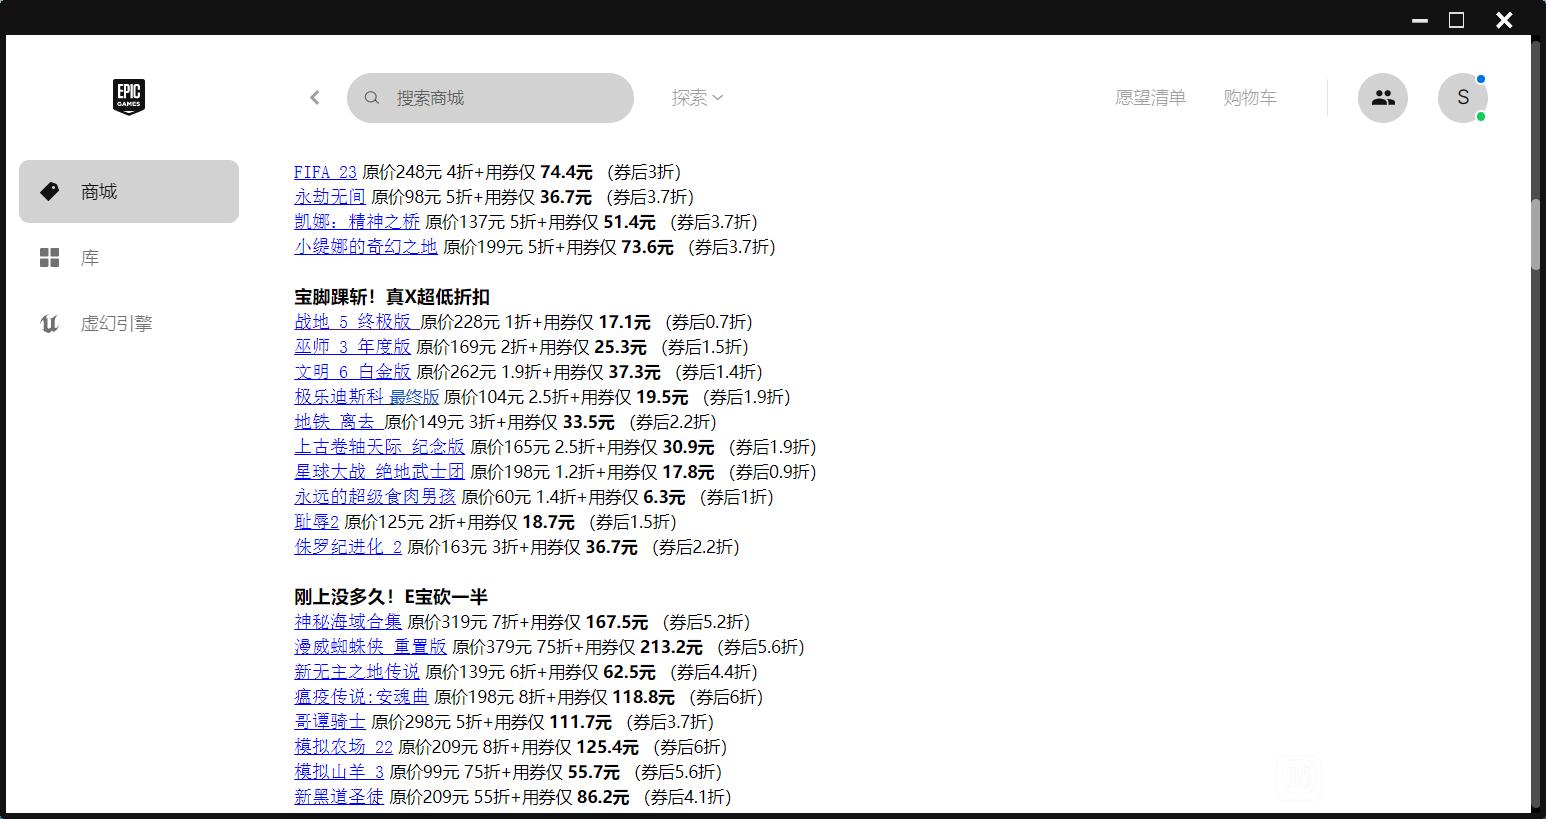The image size is (1546, 819).
Task: Click heading 刚上没多久！E宝砍一半
Action: (x=391, y=597)
